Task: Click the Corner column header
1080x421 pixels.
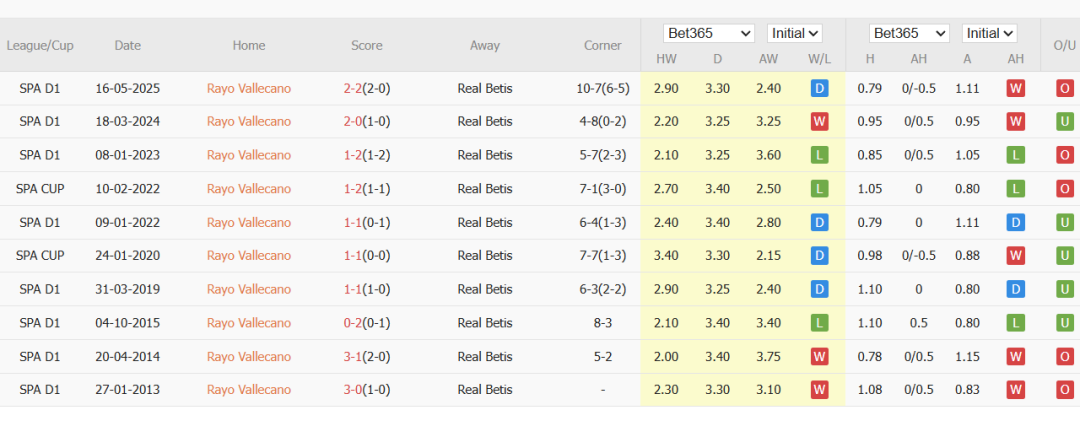Action: point(603,46)
